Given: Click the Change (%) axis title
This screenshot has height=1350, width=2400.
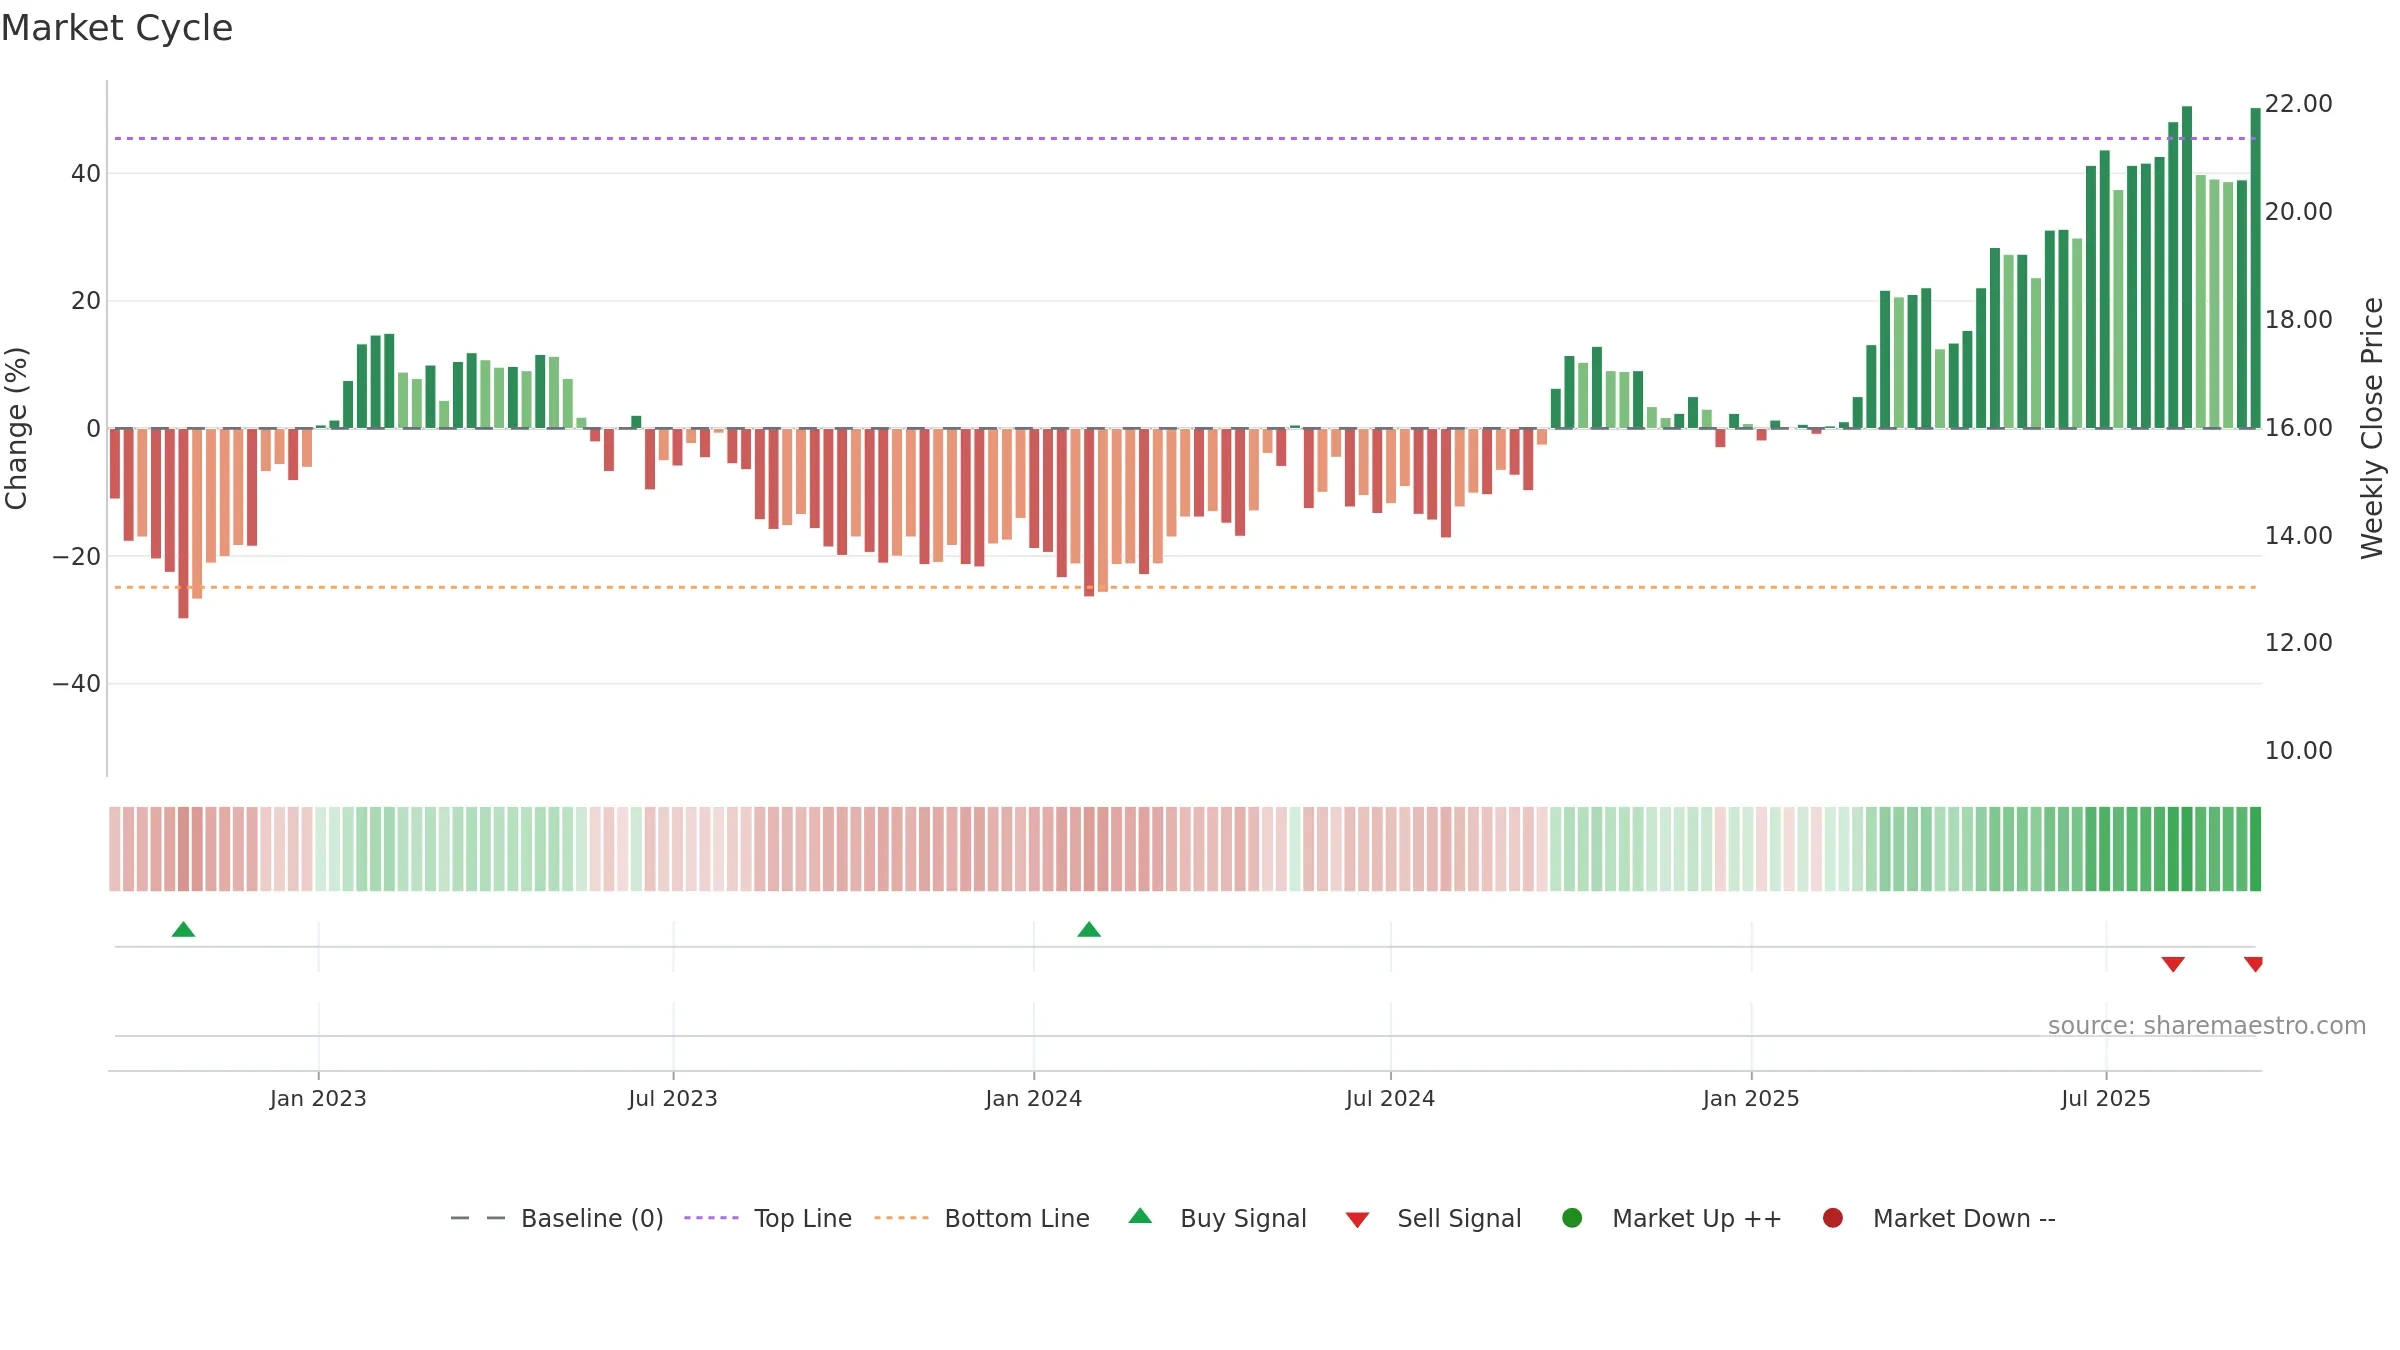Looking at the screenshot, I should click(x=16, y=428).
